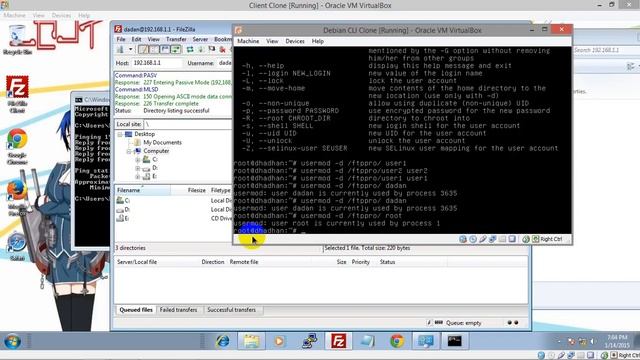Viewport: 640px width, 360px height.
Task: Open Internet Explorer from taskbar
Action: tap(223, 341)
